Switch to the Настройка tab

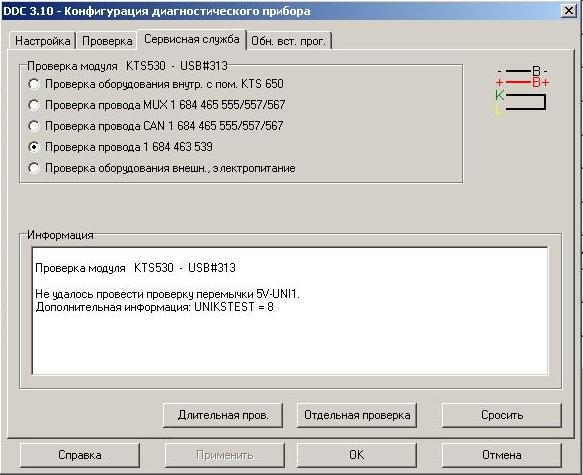pyautogui.click(x=42, y=41)
